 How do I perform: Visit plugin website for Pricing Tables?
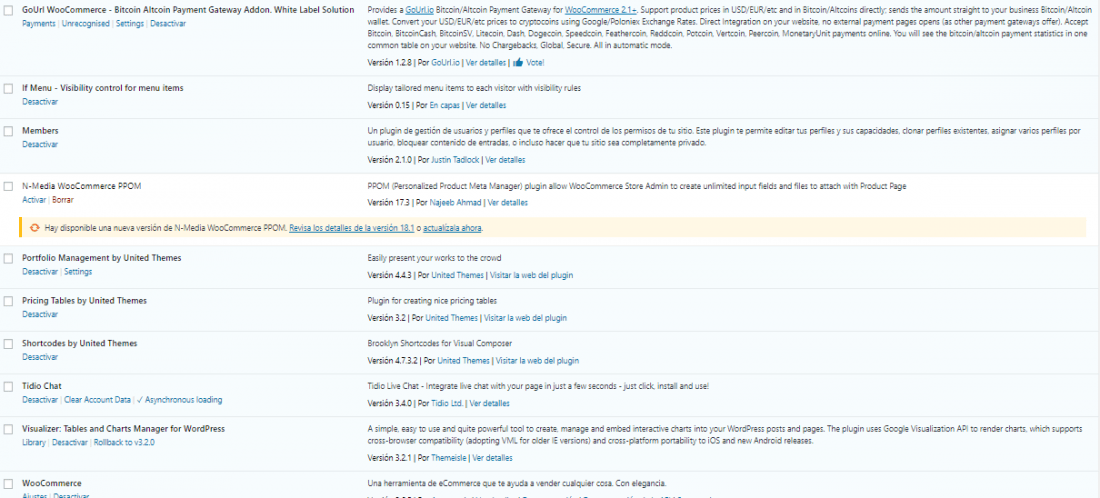(525, 318)
